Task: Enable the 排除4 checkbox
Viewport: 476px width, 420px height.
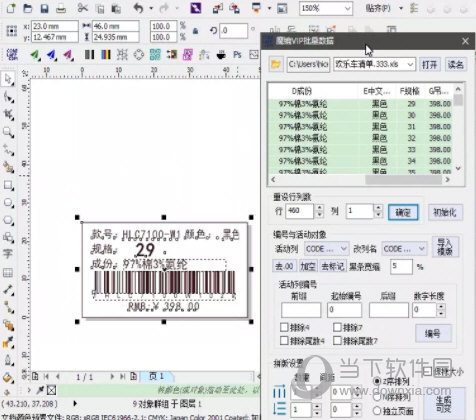Action: [x=284, y=327]
